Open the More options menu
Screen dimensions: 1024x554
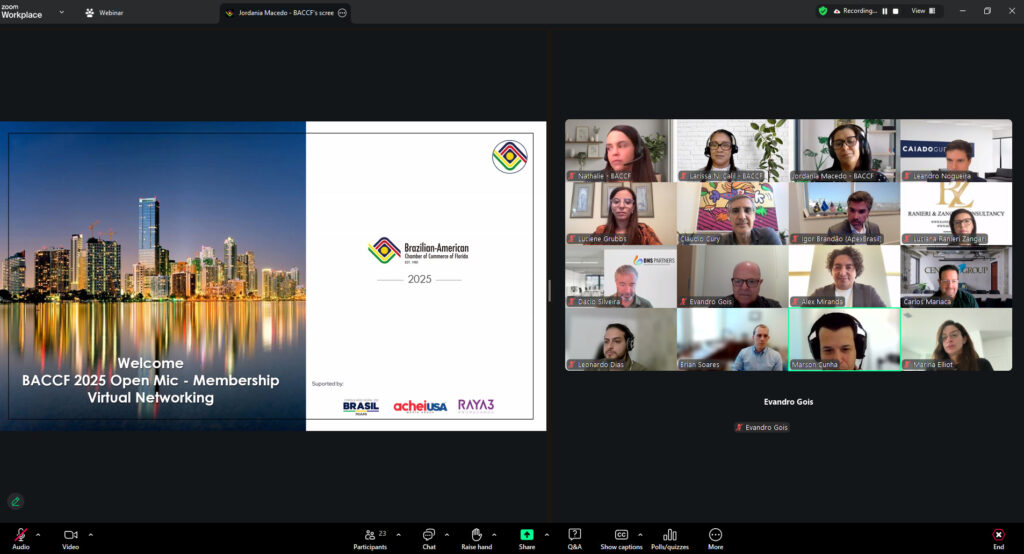click(x=715, y=535)
